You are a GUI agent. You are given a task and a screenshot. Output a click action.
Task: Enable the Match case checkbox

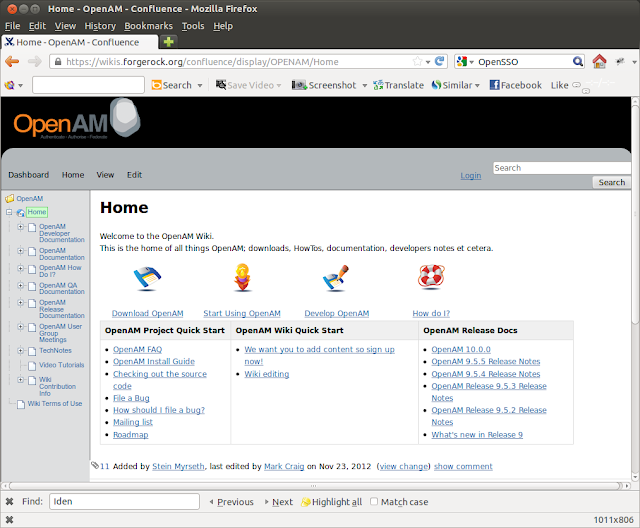[374, 501]
